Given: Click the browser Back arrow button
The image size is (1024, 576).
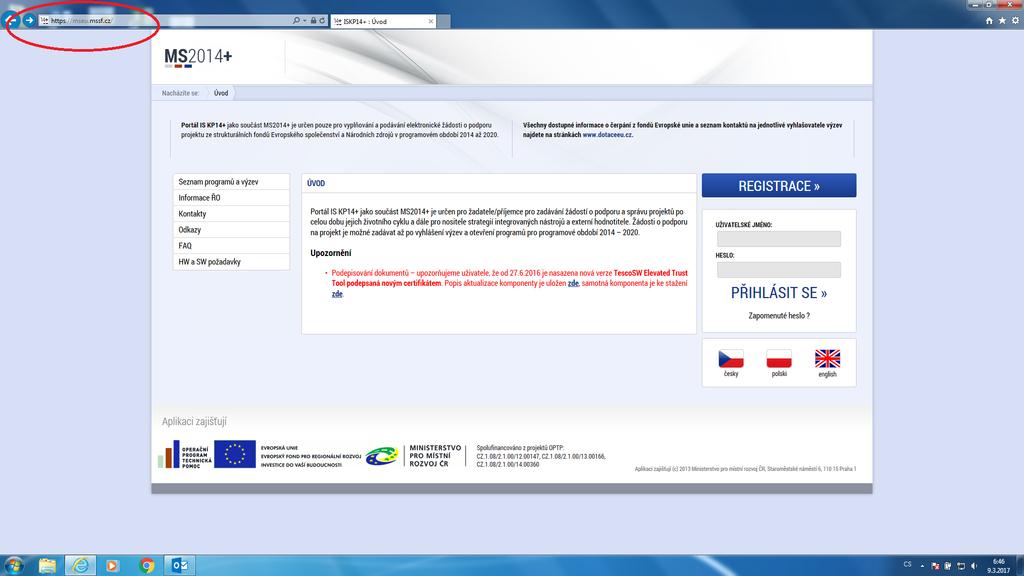Looking at the screenshot, I should pos(11,20).
